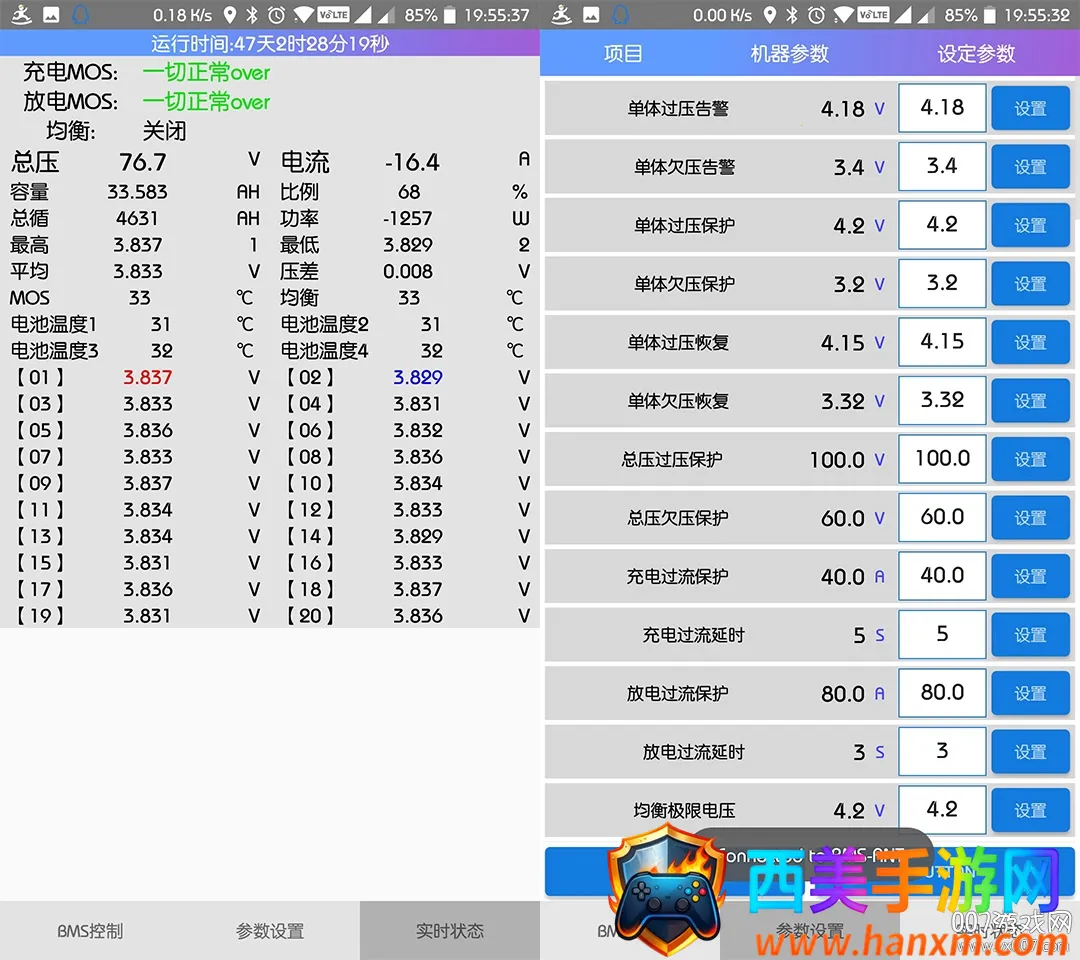Tap the alarm clock icon in status bar
Screen dimensions: 1080x960
275,16
